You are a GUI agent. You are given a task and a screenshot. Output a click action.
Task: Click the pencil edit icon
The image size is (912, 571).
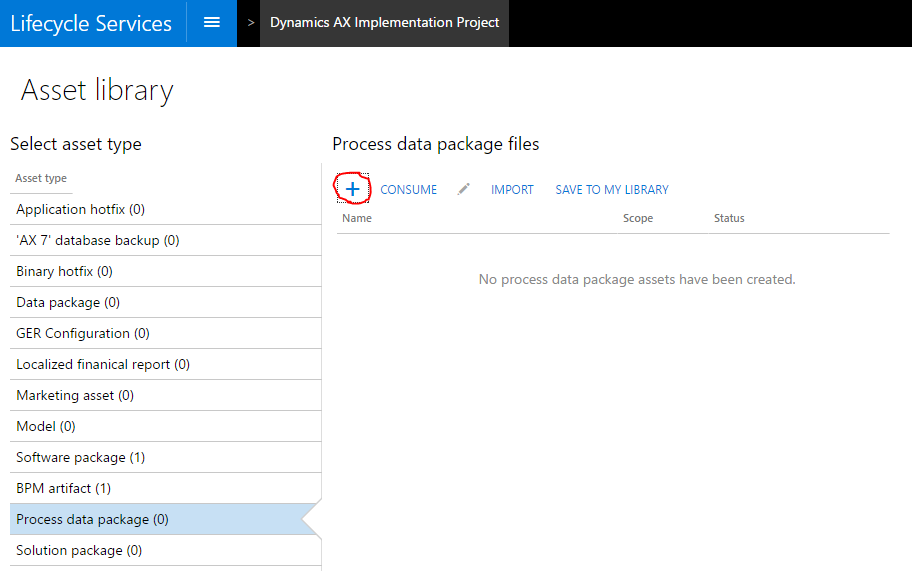tap(464, 189)
